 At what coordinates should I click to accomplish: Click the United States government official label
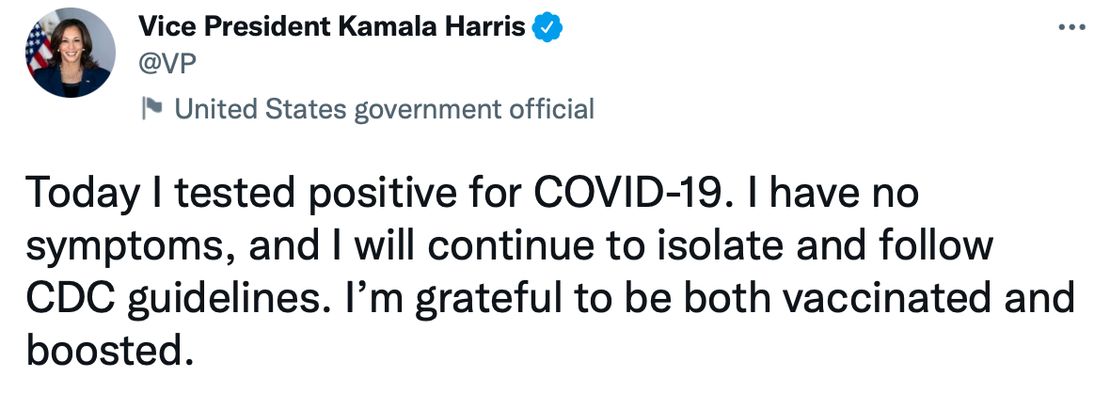click(x=384, y=109)
